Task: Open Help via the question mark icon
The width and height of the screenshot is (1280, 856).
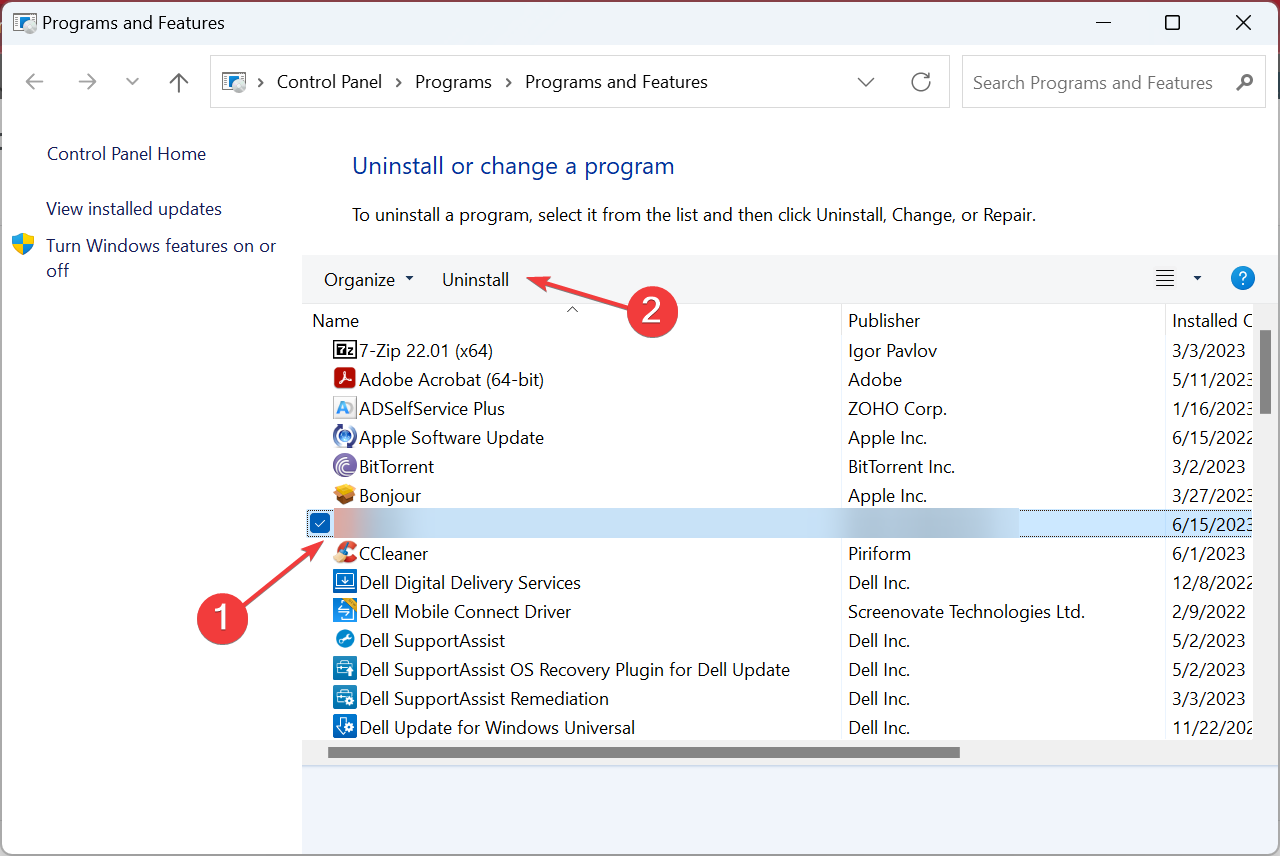Action: [1242, 278]
